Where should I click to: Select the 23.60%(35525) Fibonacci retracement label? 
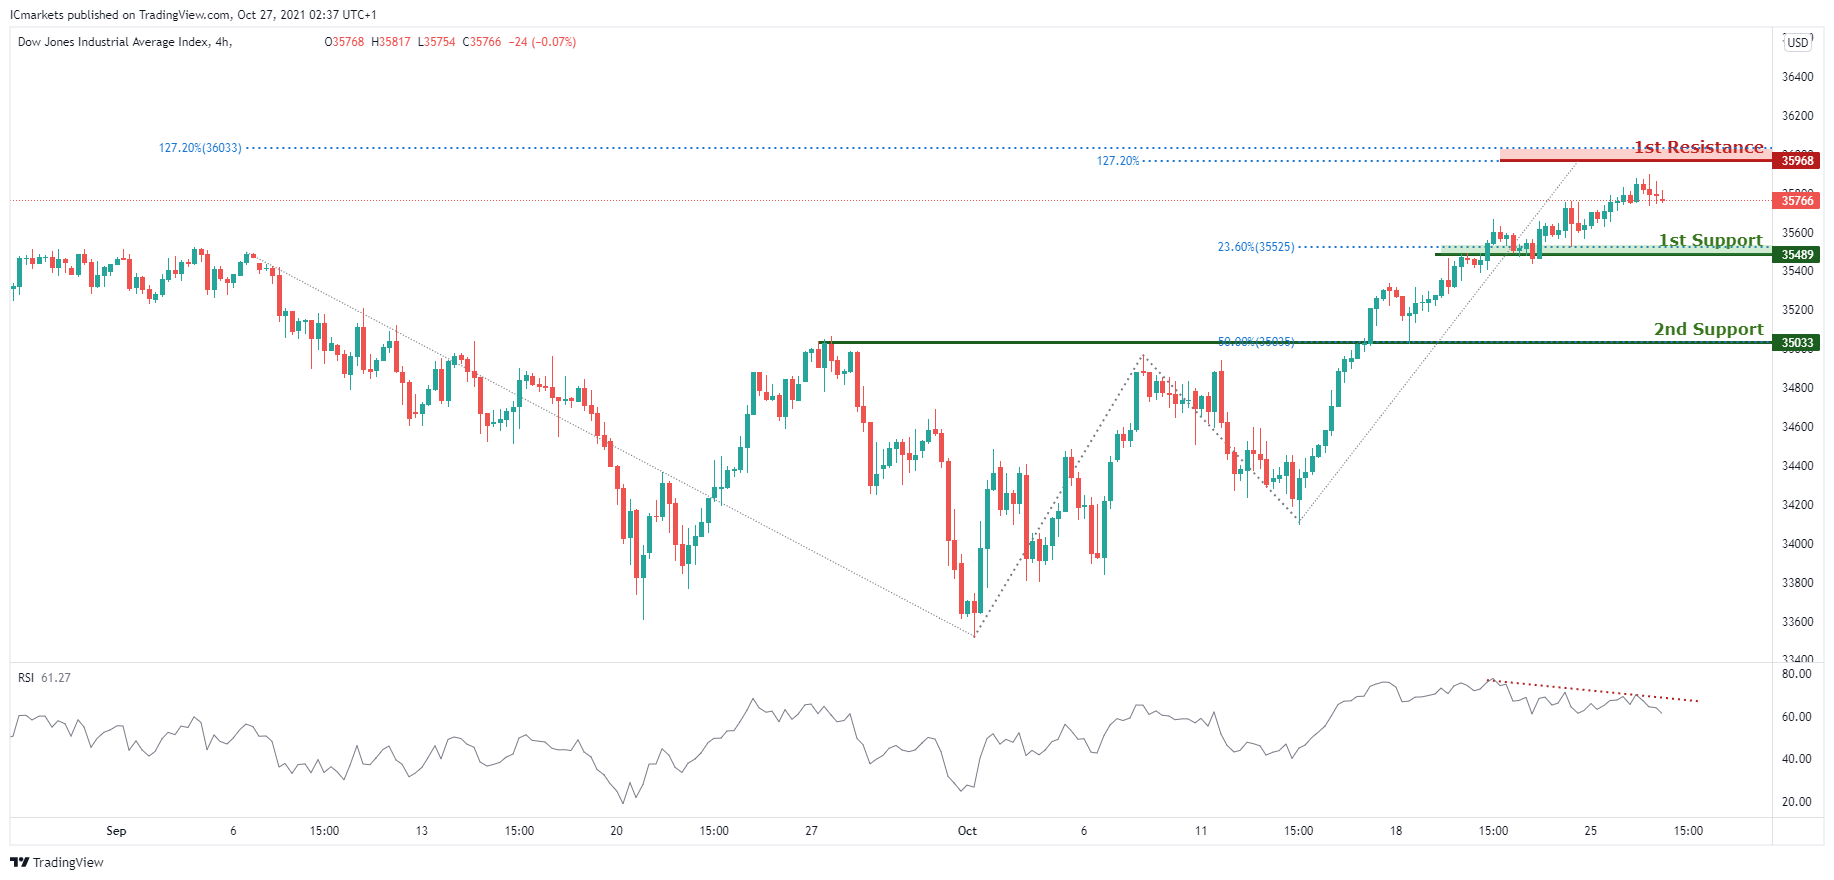1255,247
